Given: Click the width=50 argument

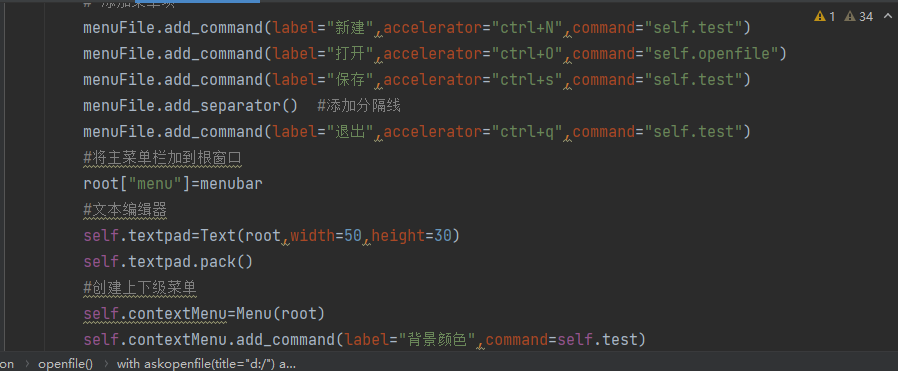Looking at the screenshot, I should [326, 236].
